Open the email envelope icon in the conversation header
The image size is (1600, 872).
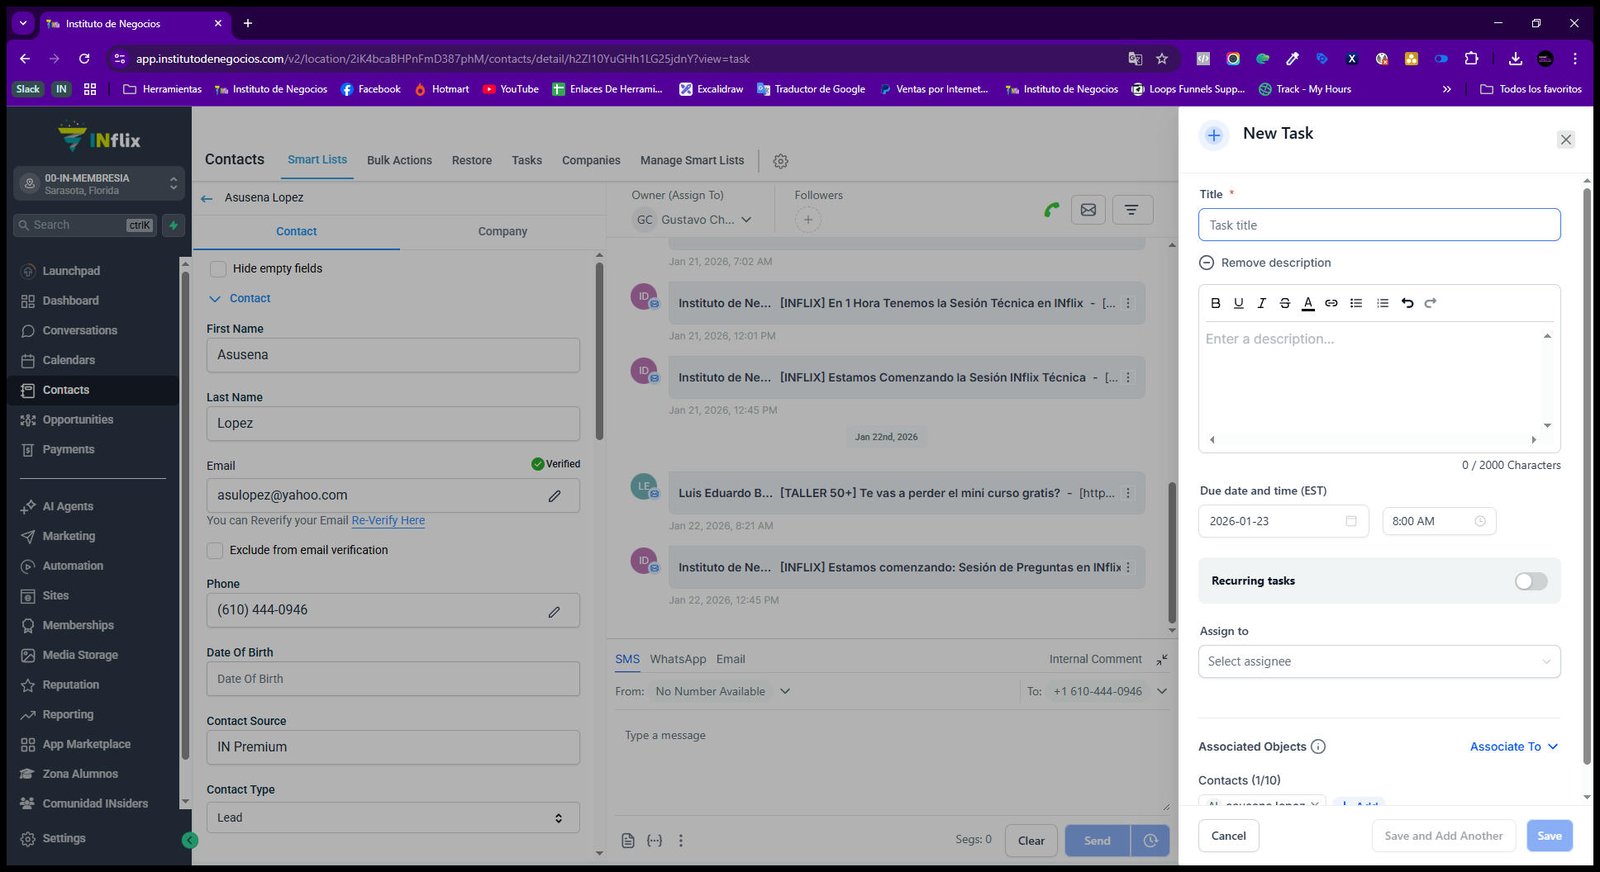click(x=1088, y=210)
